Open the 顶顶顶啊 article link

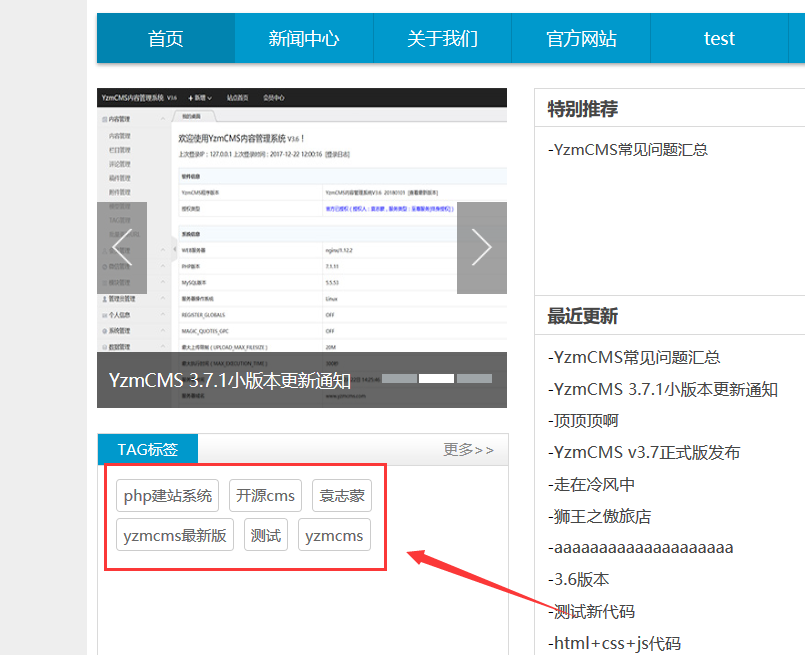coord(583,420)
